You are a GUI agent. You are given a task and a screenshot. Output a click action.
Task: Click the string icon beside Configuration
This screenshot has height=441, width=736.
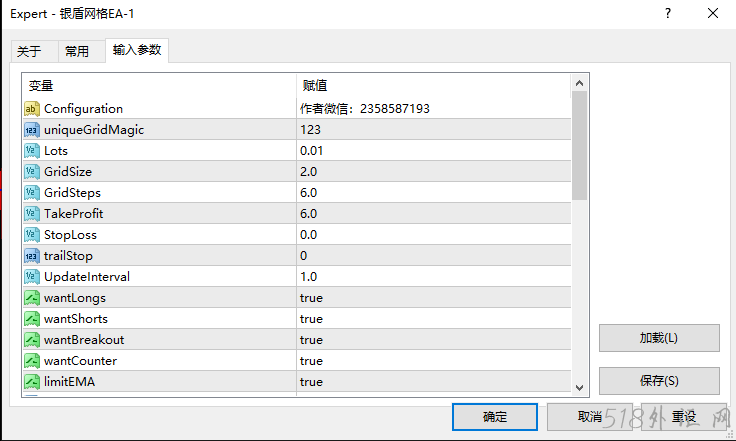coord(31,109)
